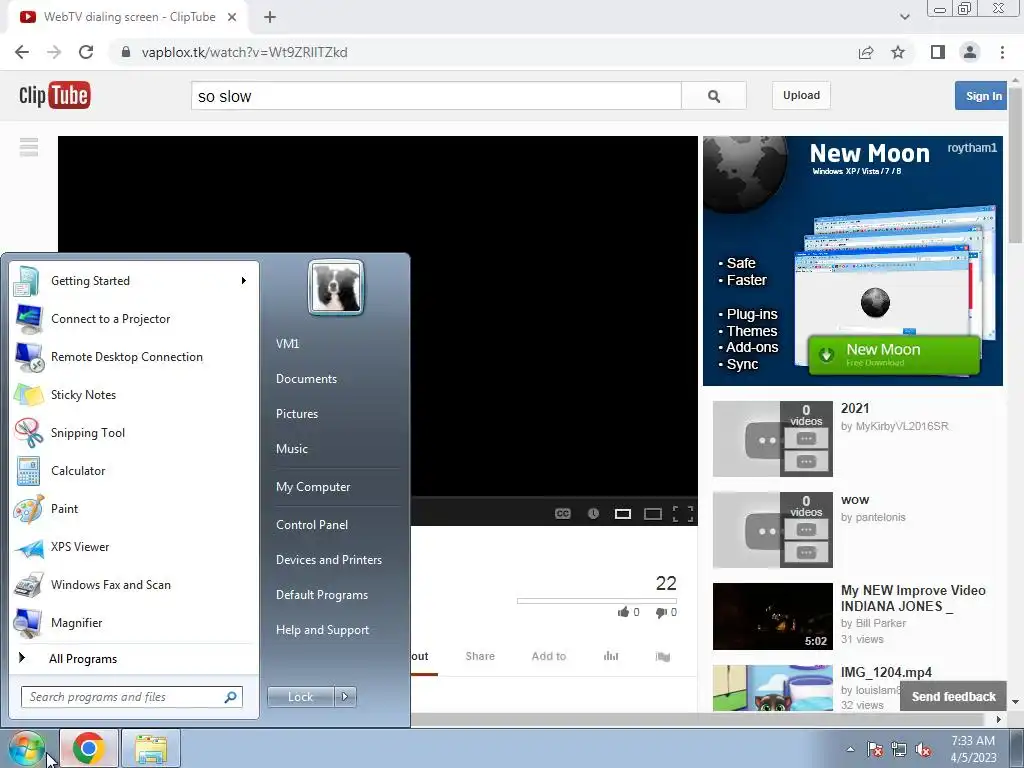Open shutdown options arrow next to Lock

coord(345,697)
